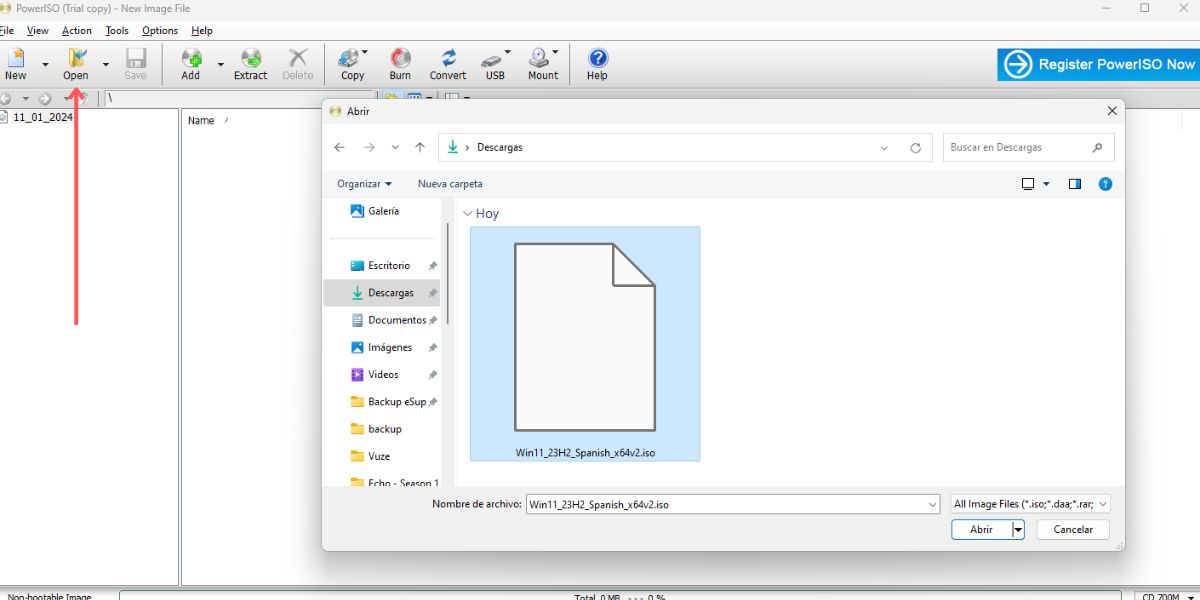Open the Organizar dropdown menu
The width and height of the screenshot is (1200, 600).
point(364,184)
